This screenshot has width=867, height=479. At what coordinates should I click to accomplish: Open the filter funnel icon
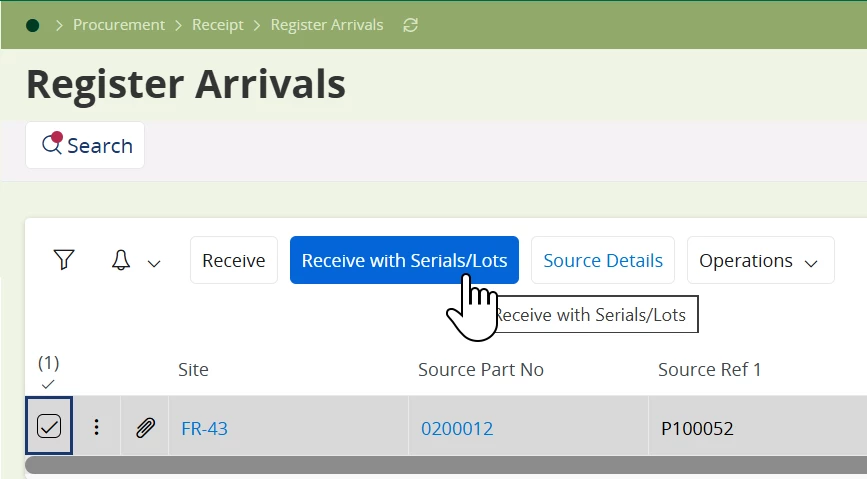point(64,260)
